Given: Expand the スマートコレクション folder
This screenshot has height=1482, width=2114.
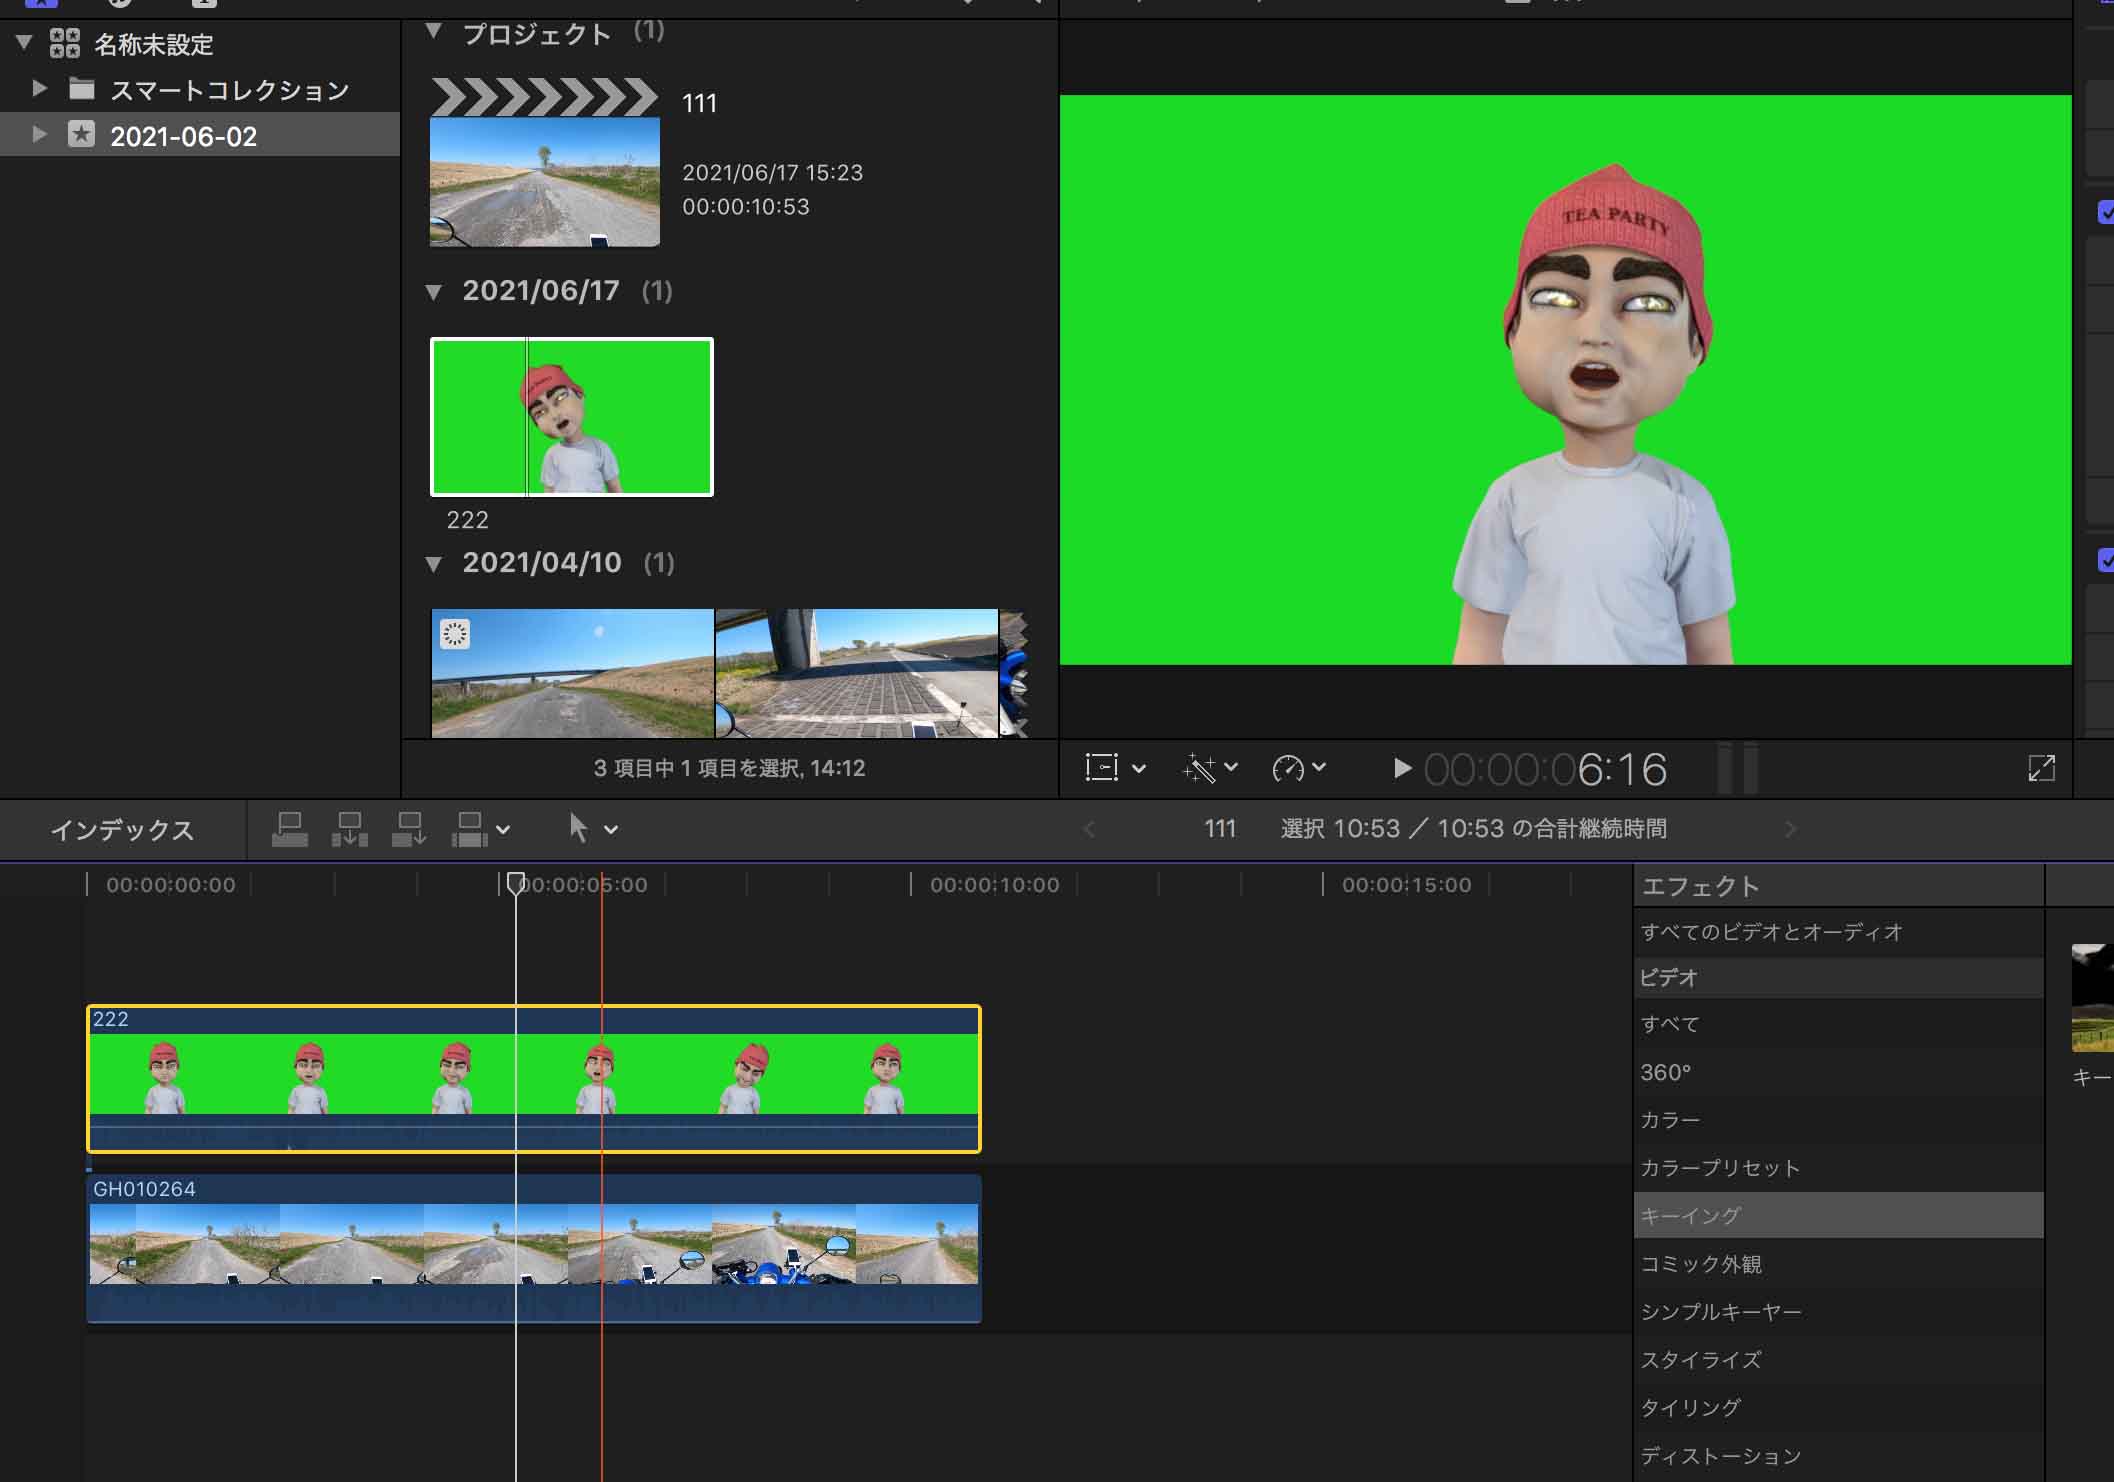Looking at the screenshot, I should point(39,89).
